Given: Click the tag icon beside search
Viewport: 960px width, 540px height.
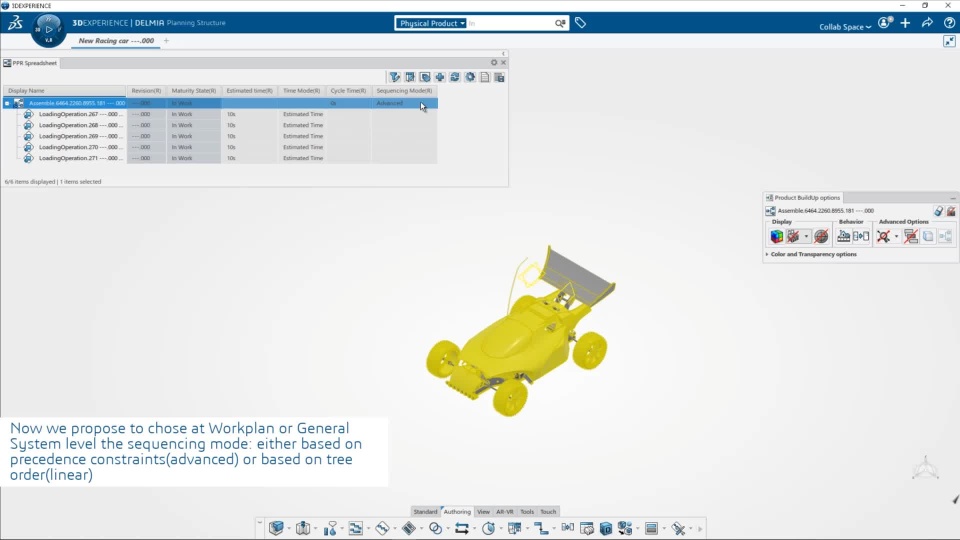Looking at the screenshot, I should tap(580, 23).
